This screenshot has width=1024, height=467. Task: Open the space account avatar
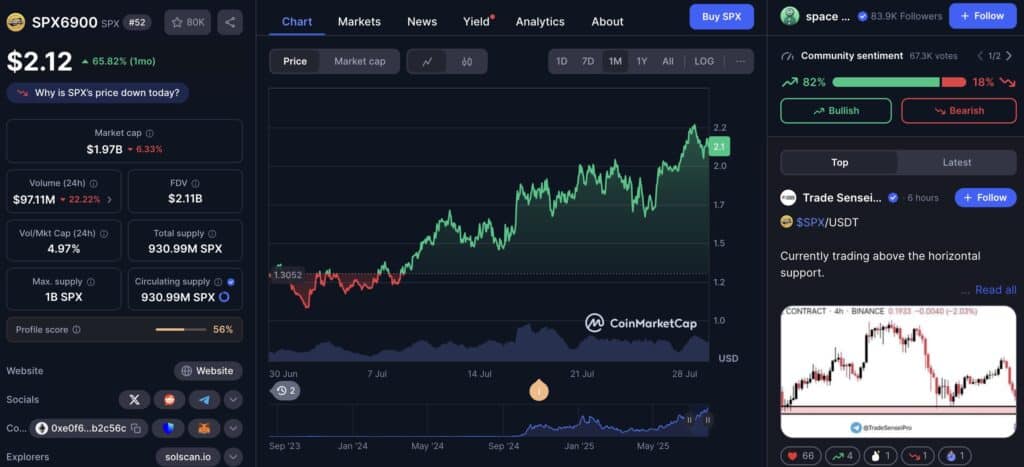pyautogui.click(x=790, y=16)
